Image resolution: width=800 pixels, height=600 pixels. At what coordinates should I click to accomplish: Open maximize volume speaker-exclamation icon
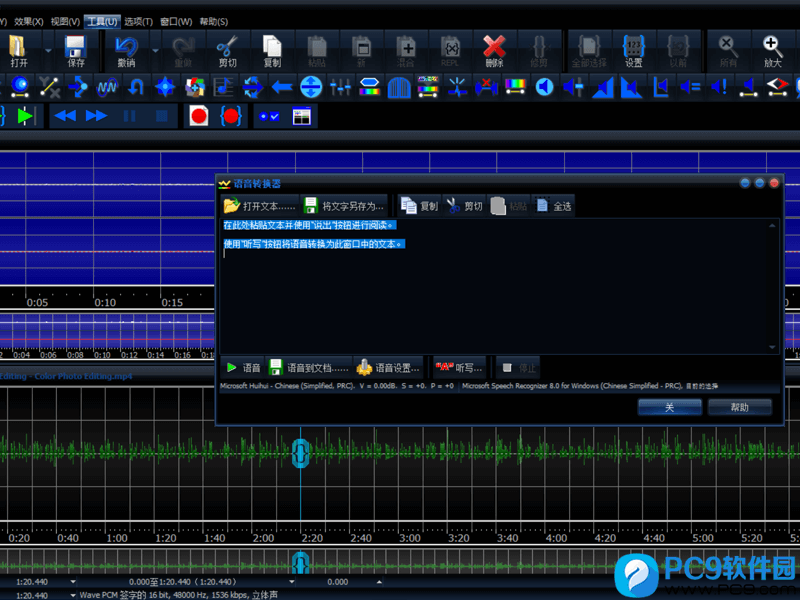(x=719, y=87)
